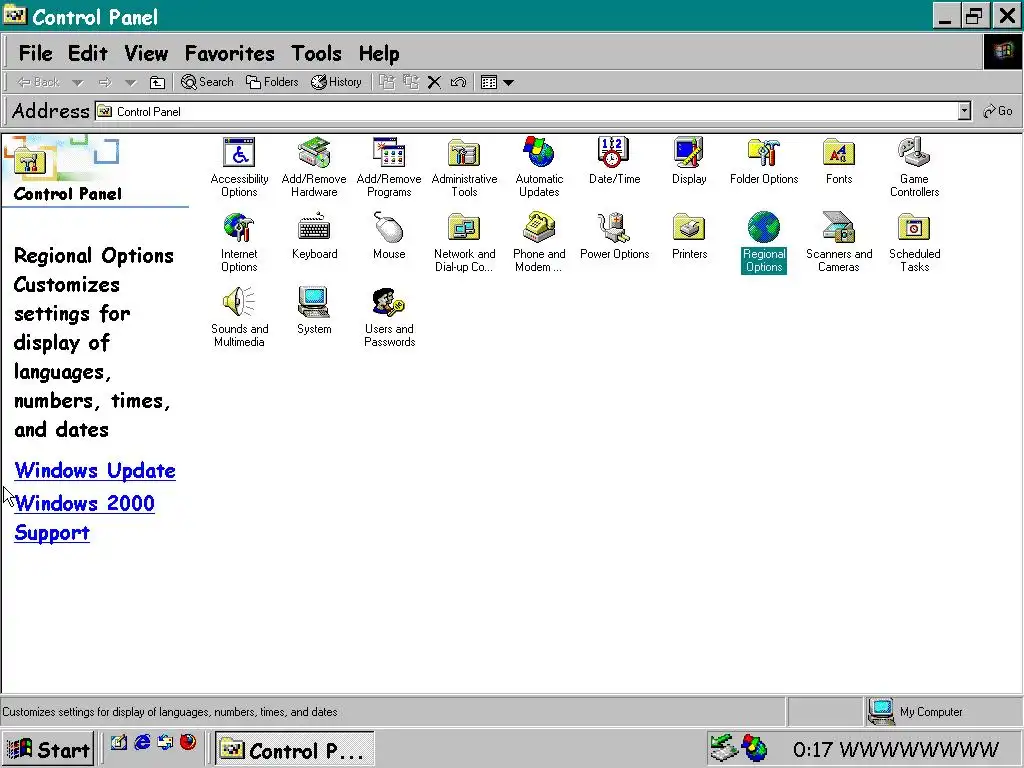Image resolution: width=1024 pixels, height=768 pixels.
Task: Select the System icon
Action: [314, 310]
